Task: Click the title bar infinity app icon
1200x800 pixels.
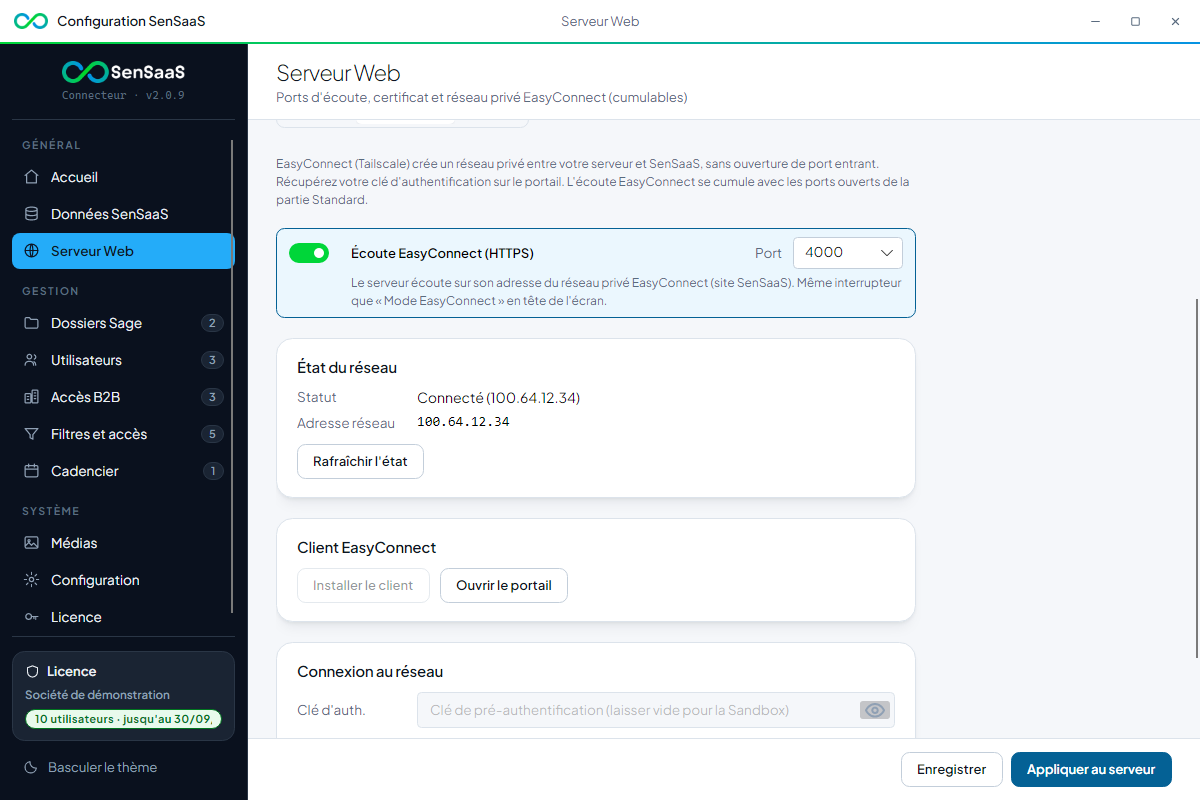Action: tap(31, 21)
